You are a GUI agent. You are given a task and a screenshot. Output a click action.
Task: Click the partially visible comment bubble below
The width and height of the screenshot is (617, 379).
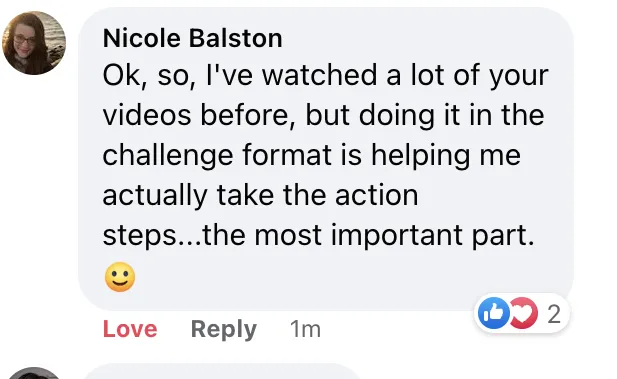point(220,371)
